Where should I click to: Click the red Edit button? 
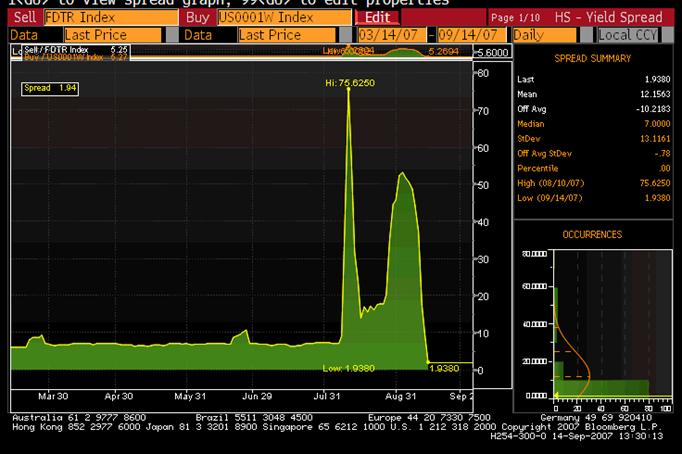tap(377, 17)
